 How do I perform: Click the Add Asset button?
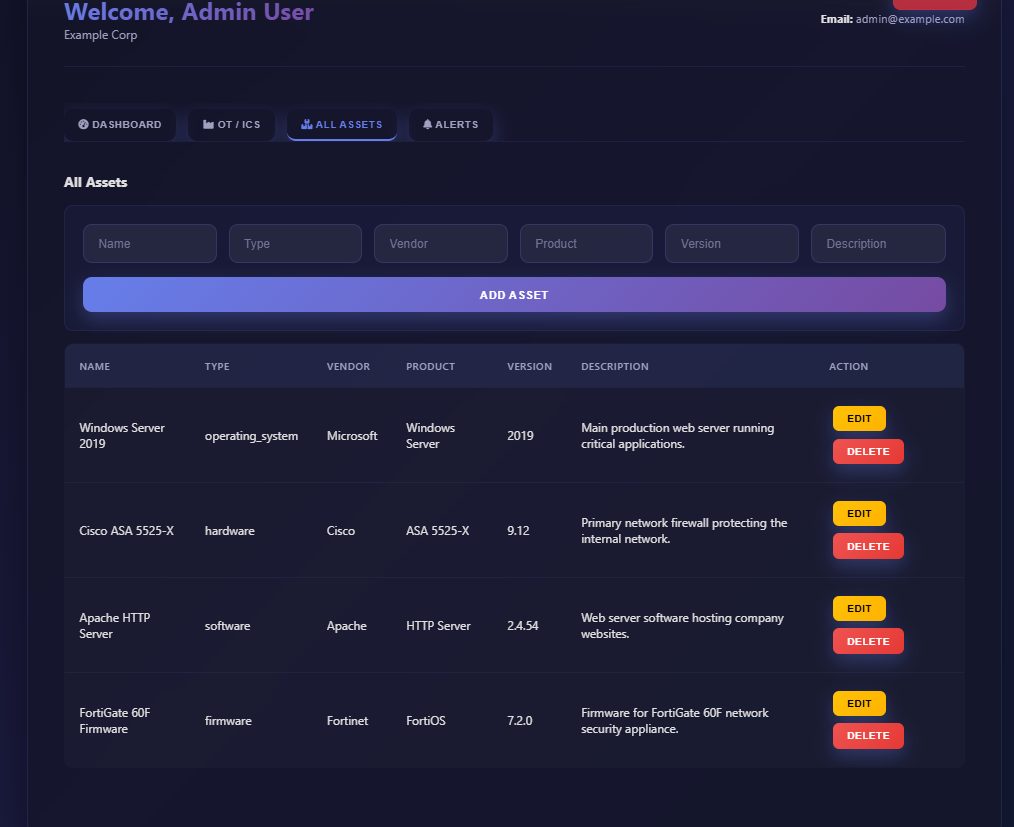514,295
